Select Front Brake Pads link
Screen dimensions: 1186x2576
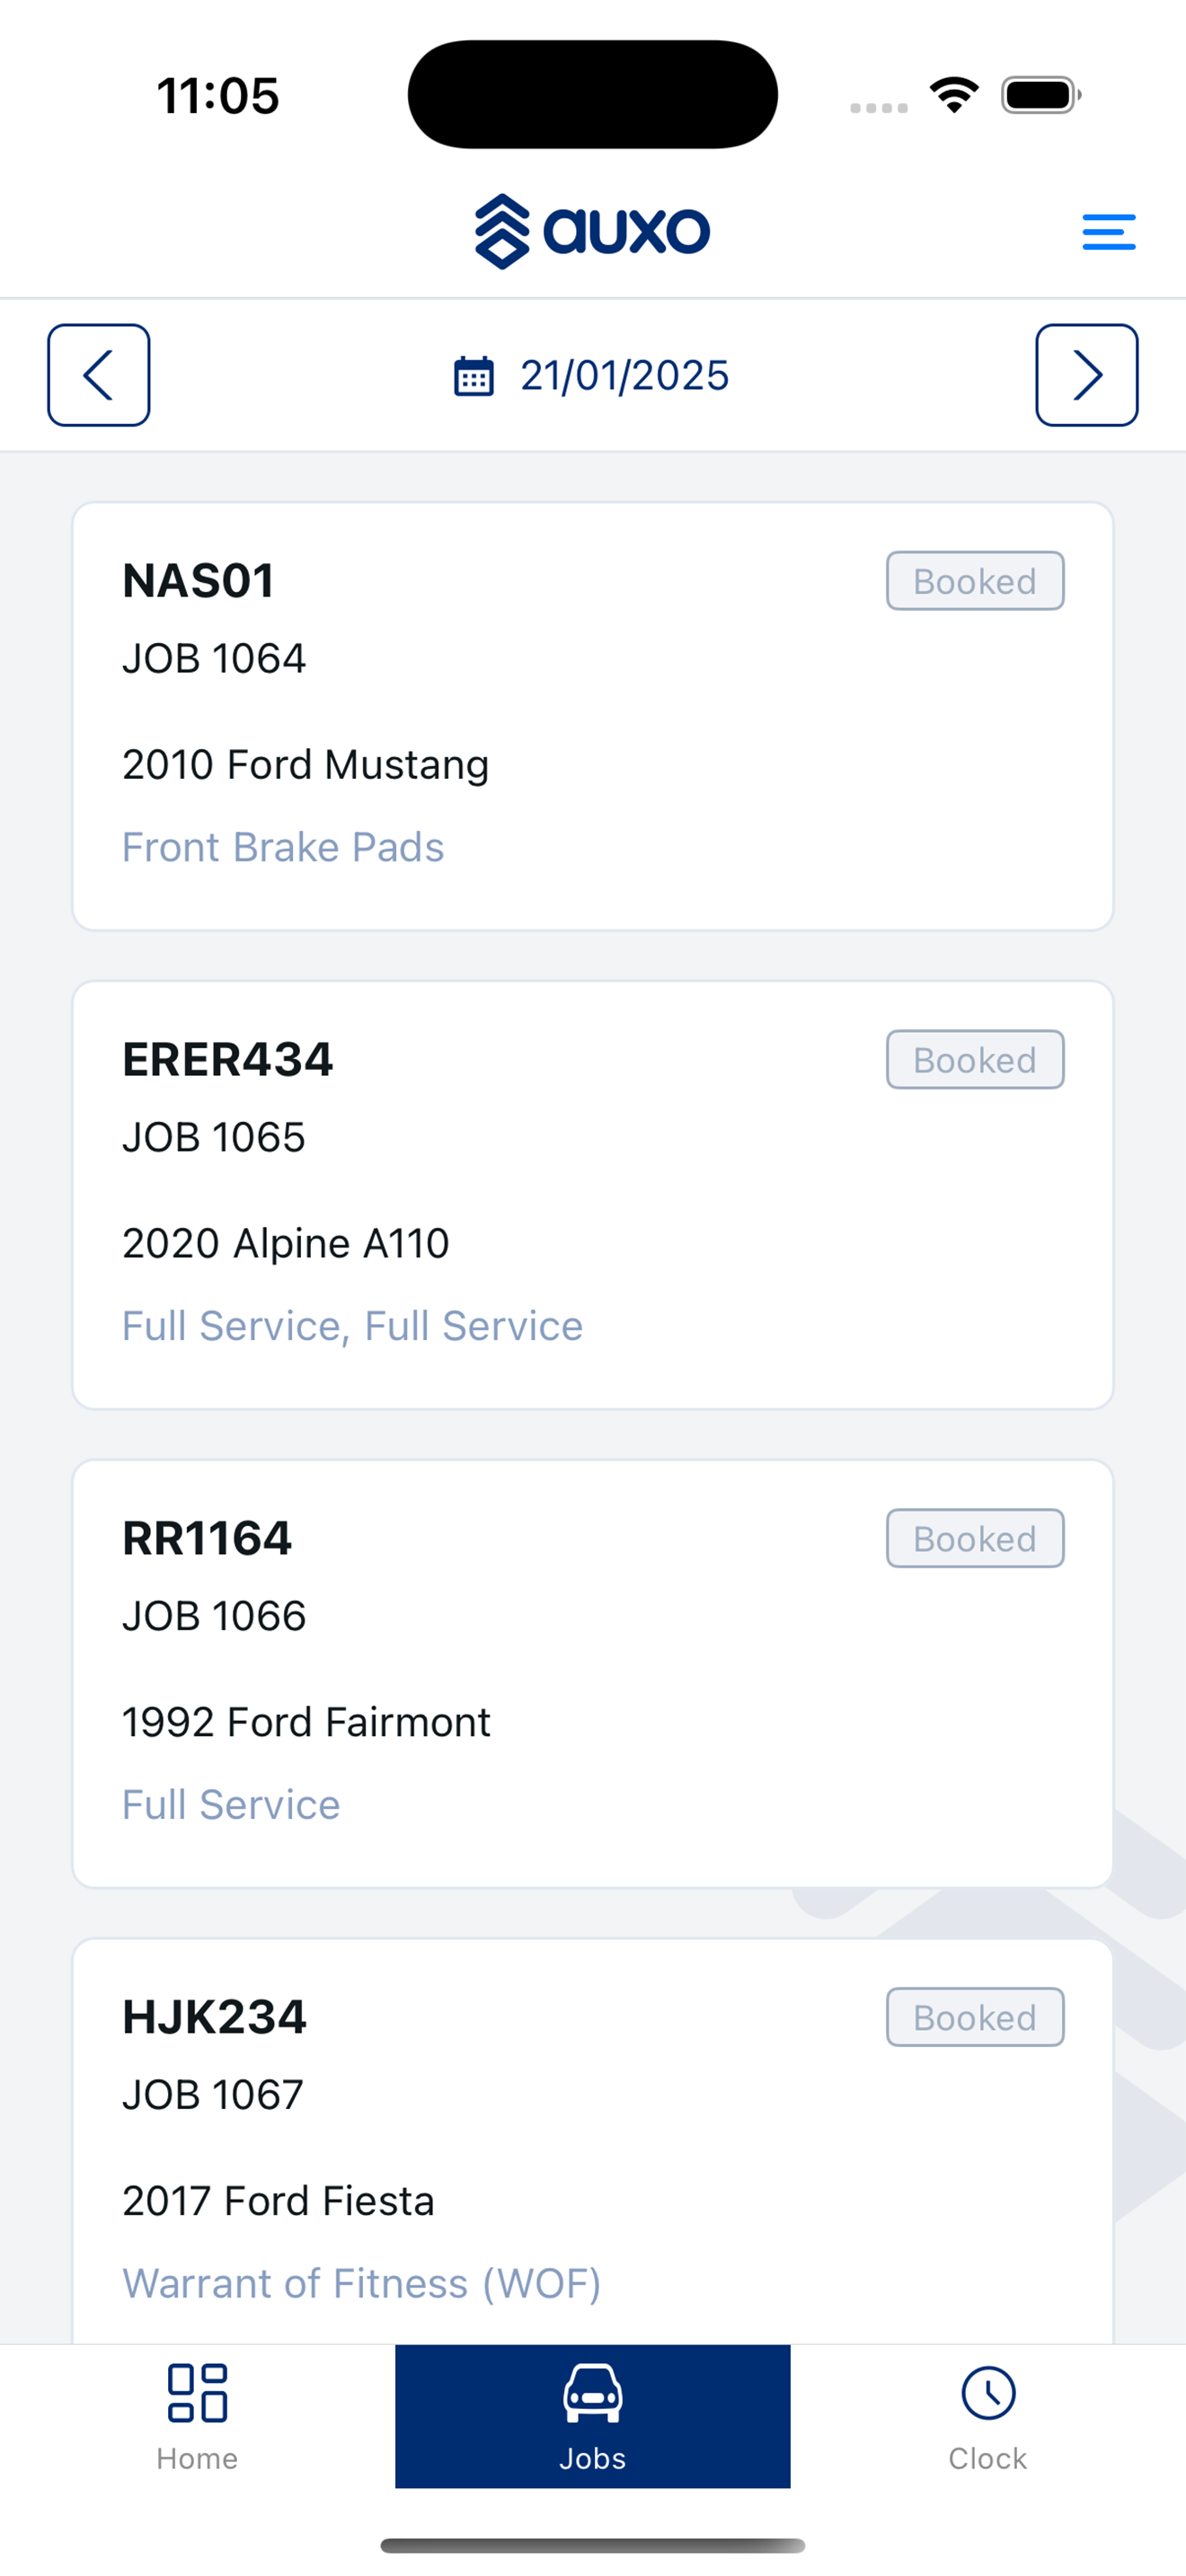tap(283, 847)
